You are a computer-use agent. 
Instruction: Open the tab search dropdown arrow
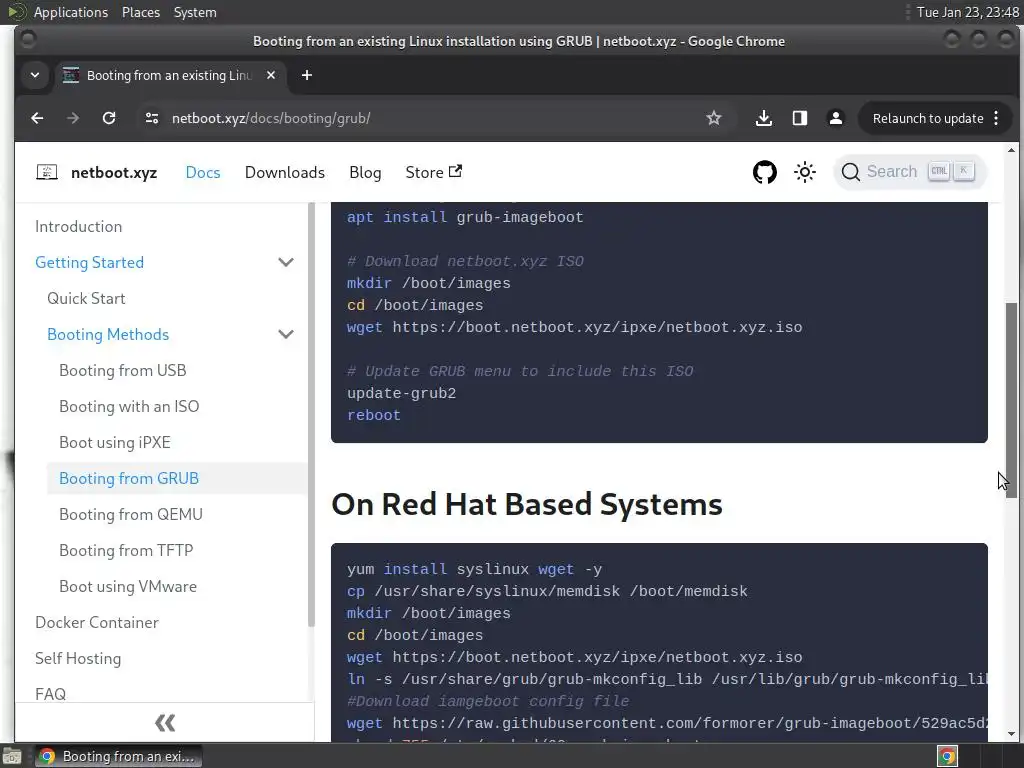coord(35,75)
